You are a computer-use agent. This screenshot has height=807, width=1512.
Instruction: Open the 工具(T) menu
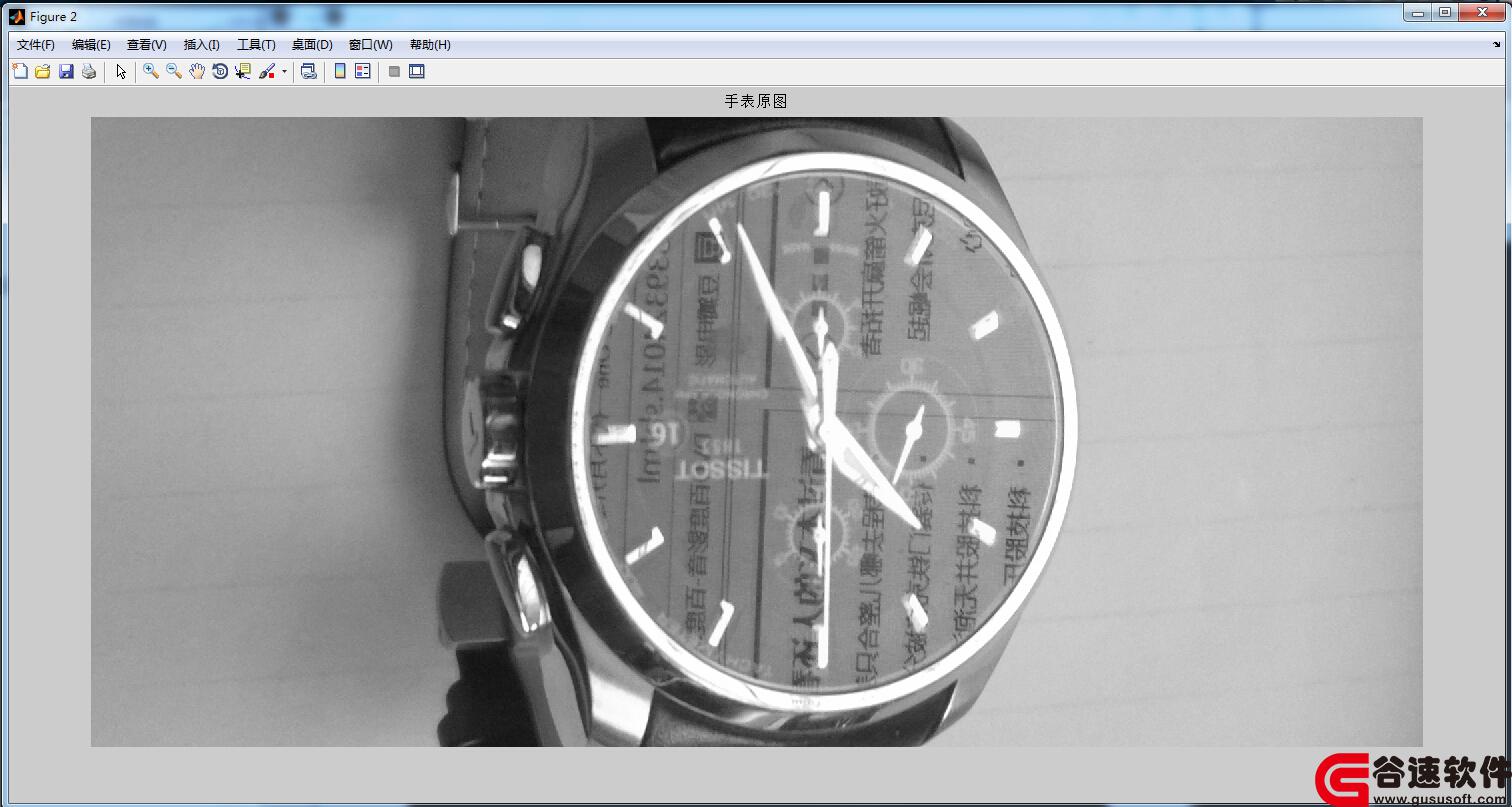coord(256,45)
